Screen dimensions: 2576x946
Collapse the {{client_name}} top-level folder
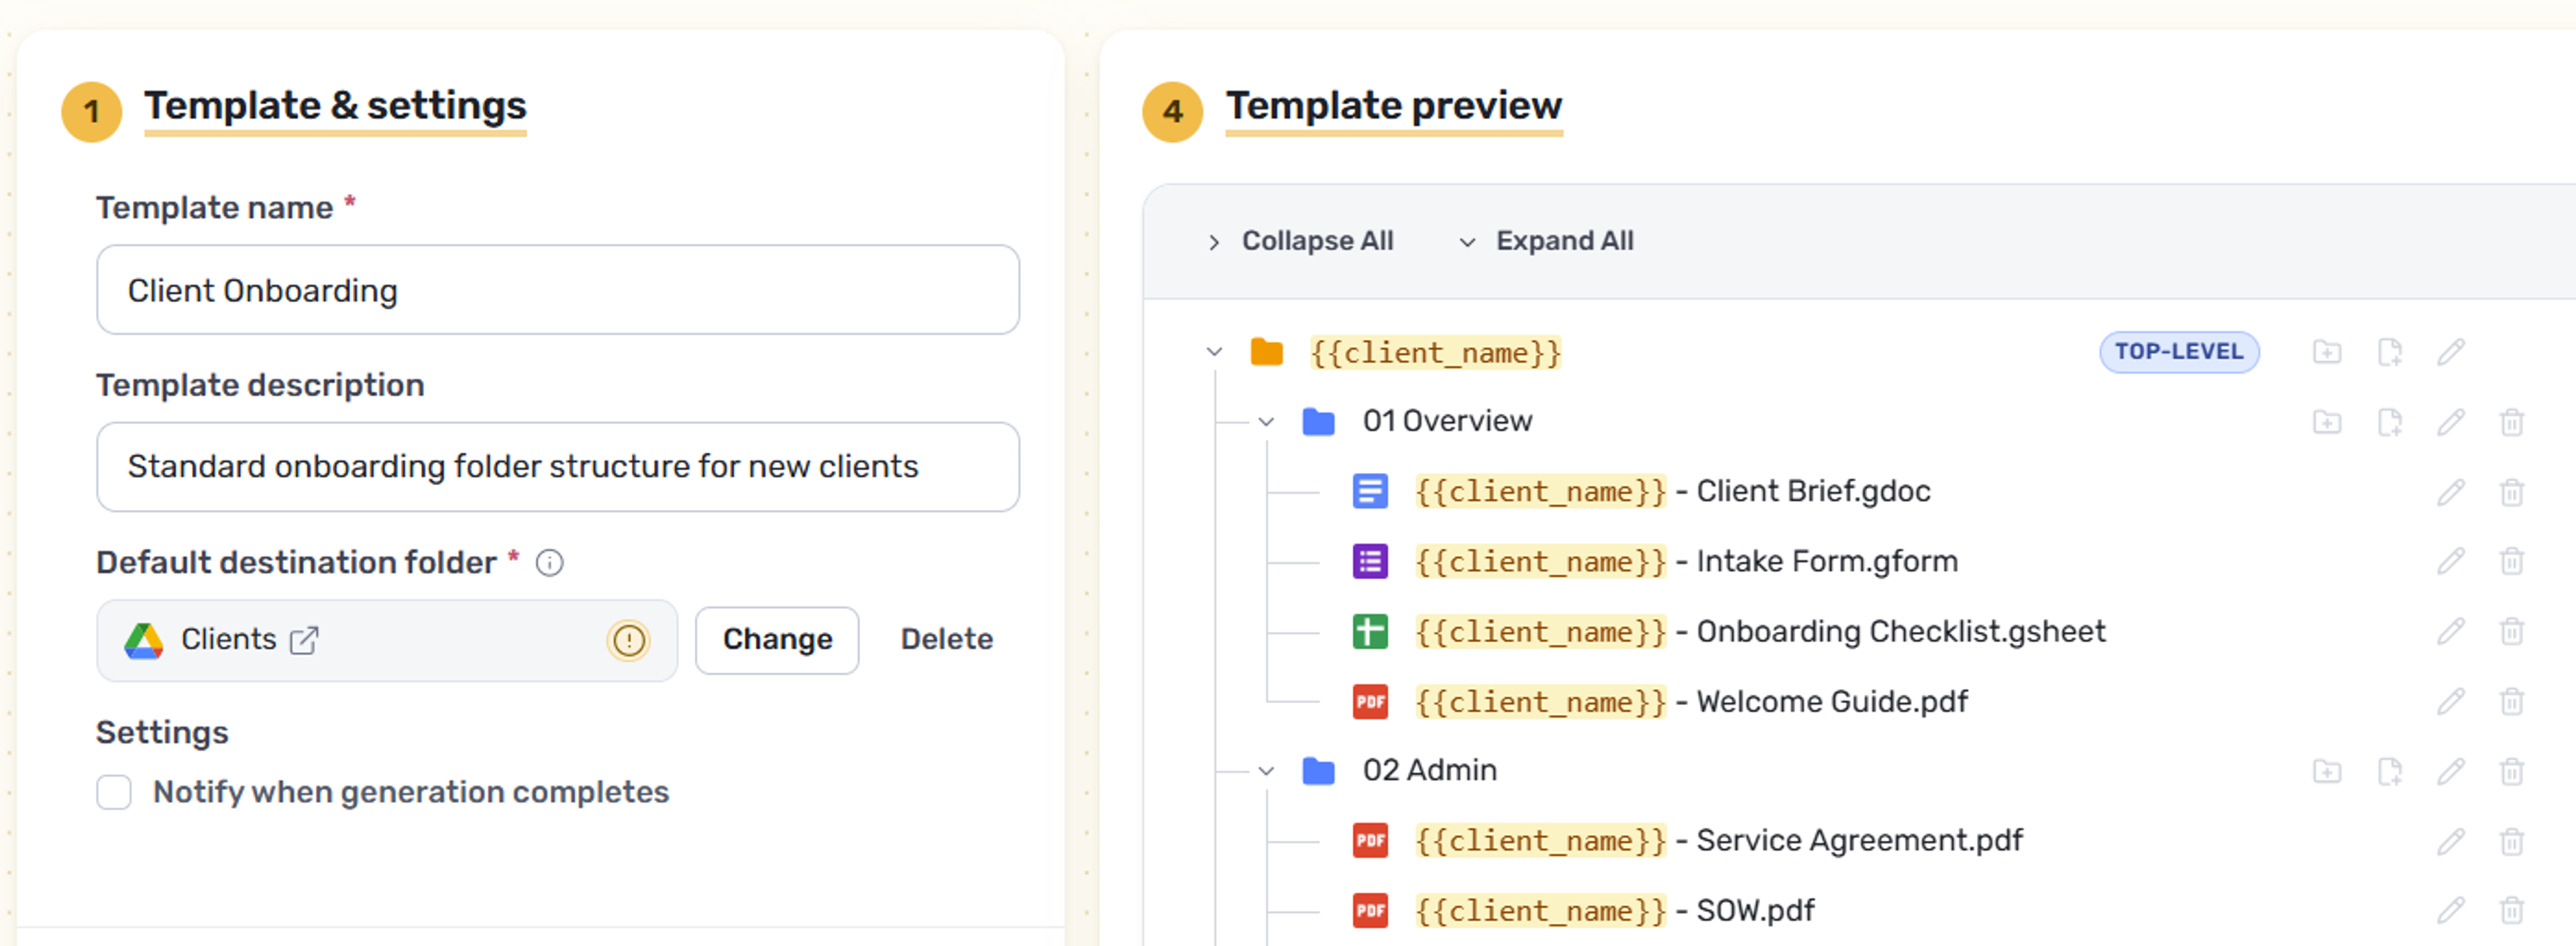[x=1214, y=352]
